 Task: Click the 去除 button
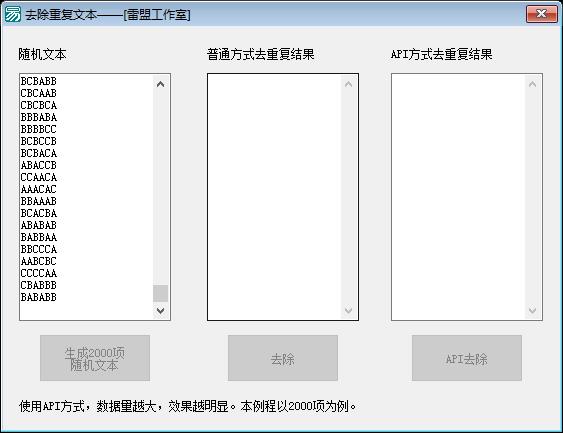point(283,358)
